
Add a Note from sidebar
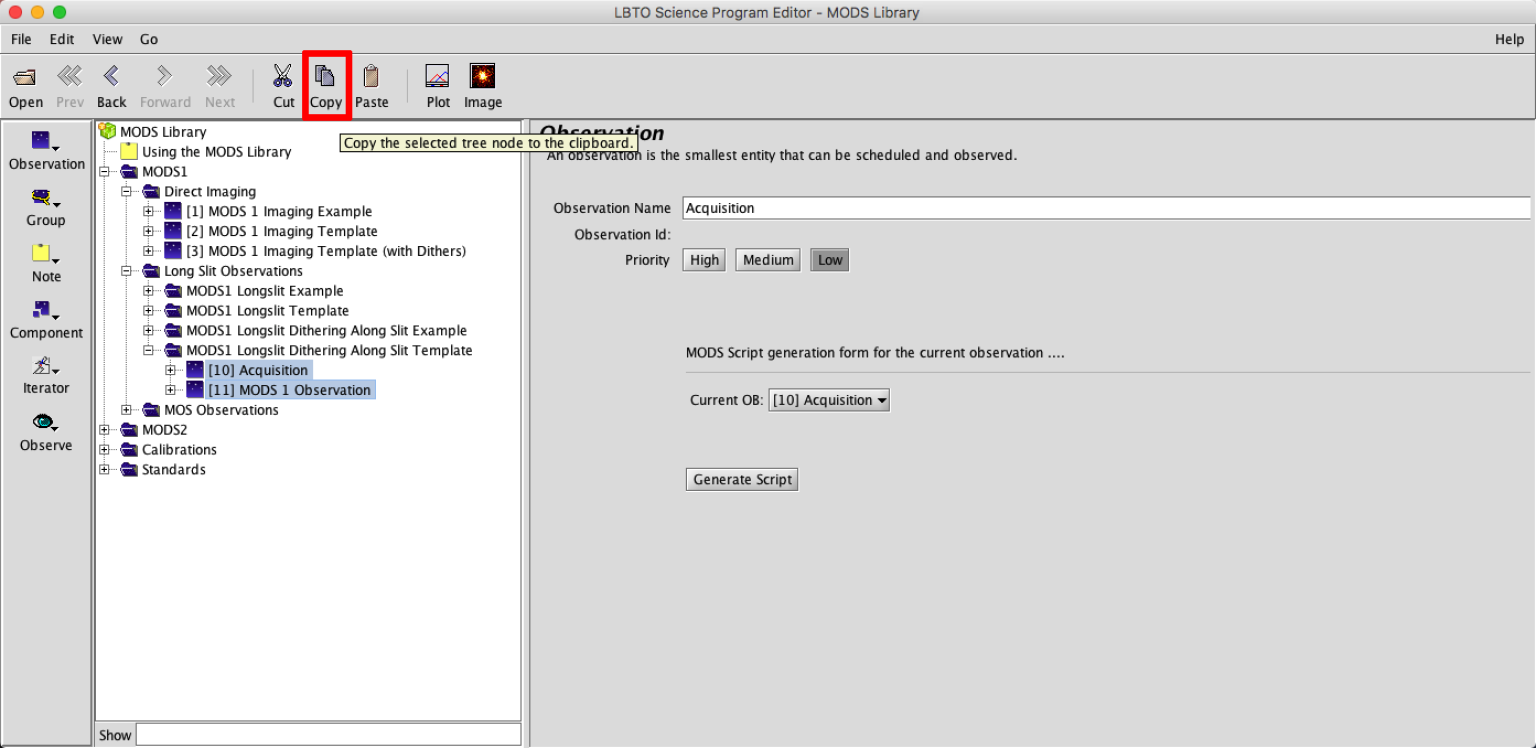pos(46,263)
